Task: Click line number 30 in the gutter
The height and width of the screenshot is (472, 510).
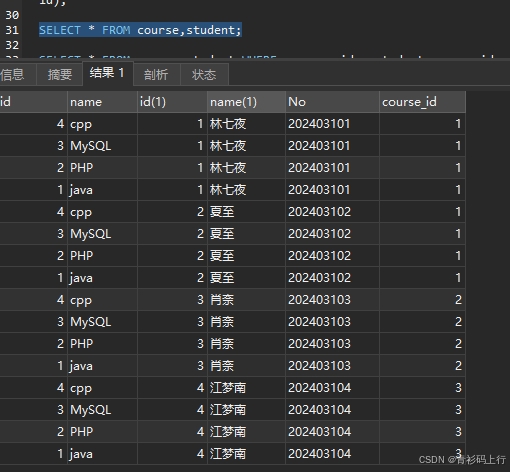Action: click(12, 15)
